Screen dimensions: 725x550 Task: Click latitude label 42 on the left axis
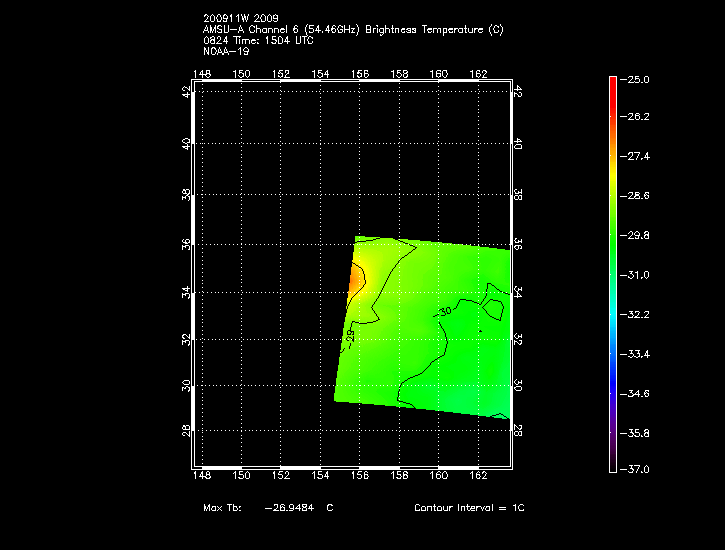coord(186,91)
